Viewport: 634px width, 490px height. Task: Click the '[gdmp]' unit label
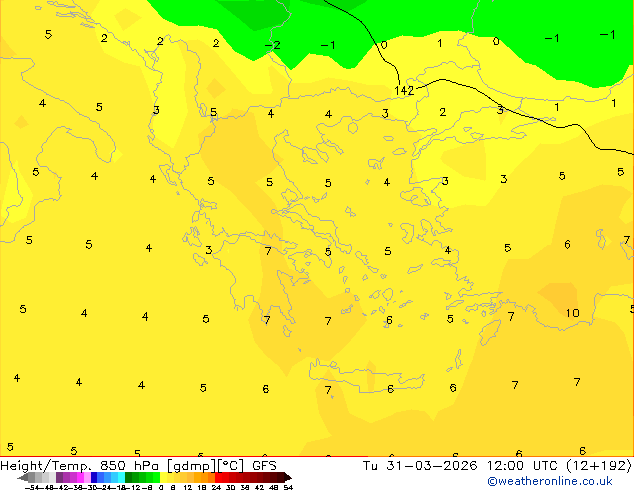[192, 466]
